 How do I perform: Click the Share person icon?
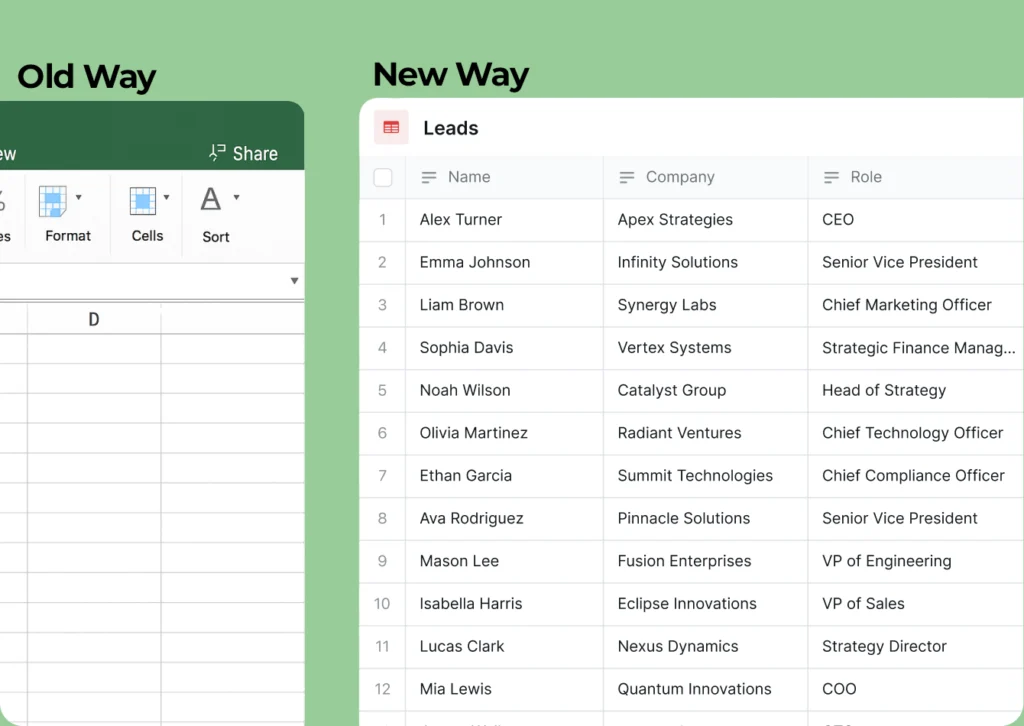[217, 153]
